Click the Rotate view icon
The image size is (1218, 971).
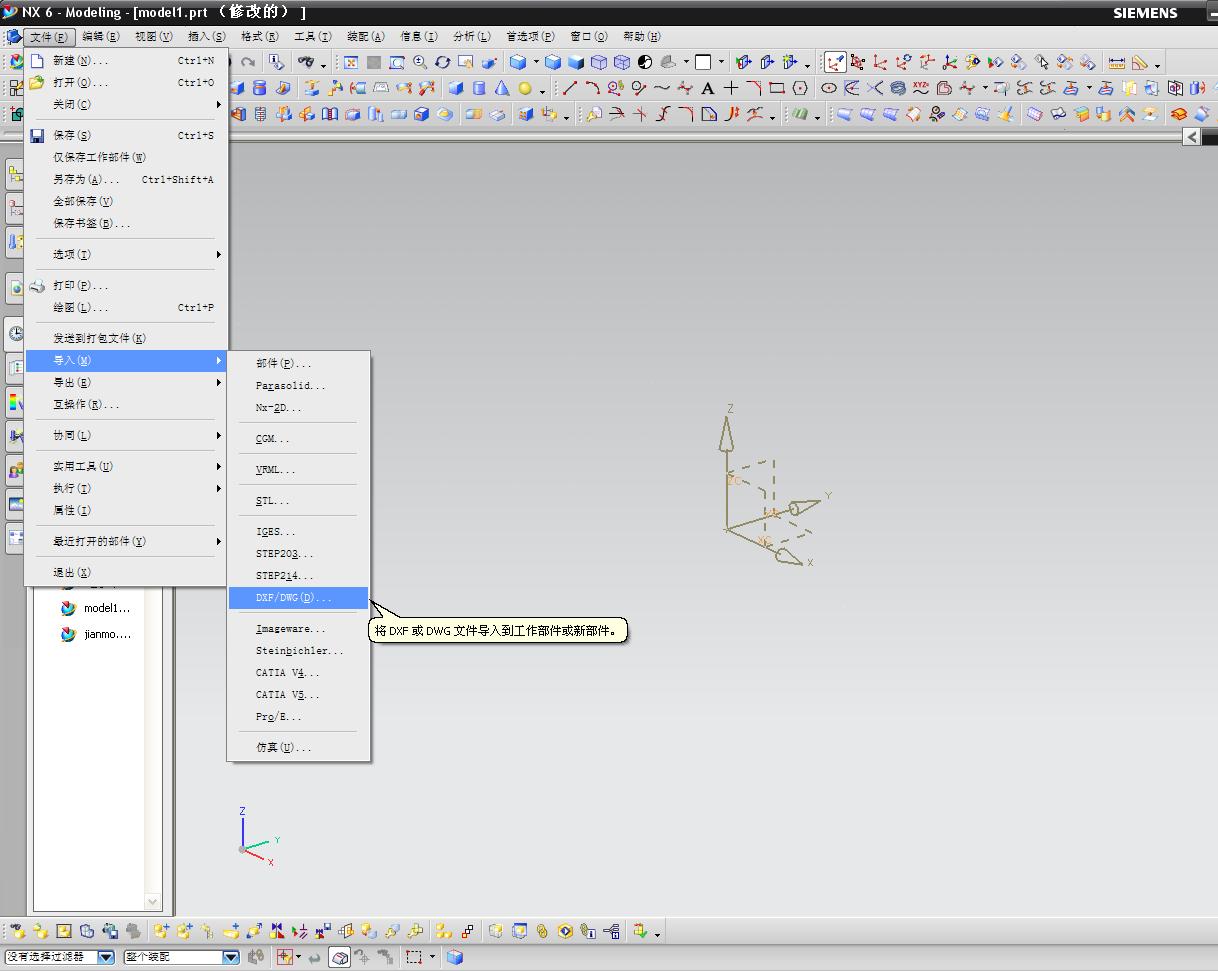[x=442, y=63]
